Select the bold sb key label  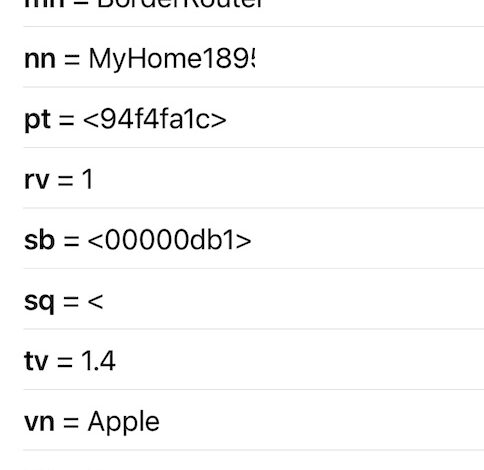pos(40,240)
